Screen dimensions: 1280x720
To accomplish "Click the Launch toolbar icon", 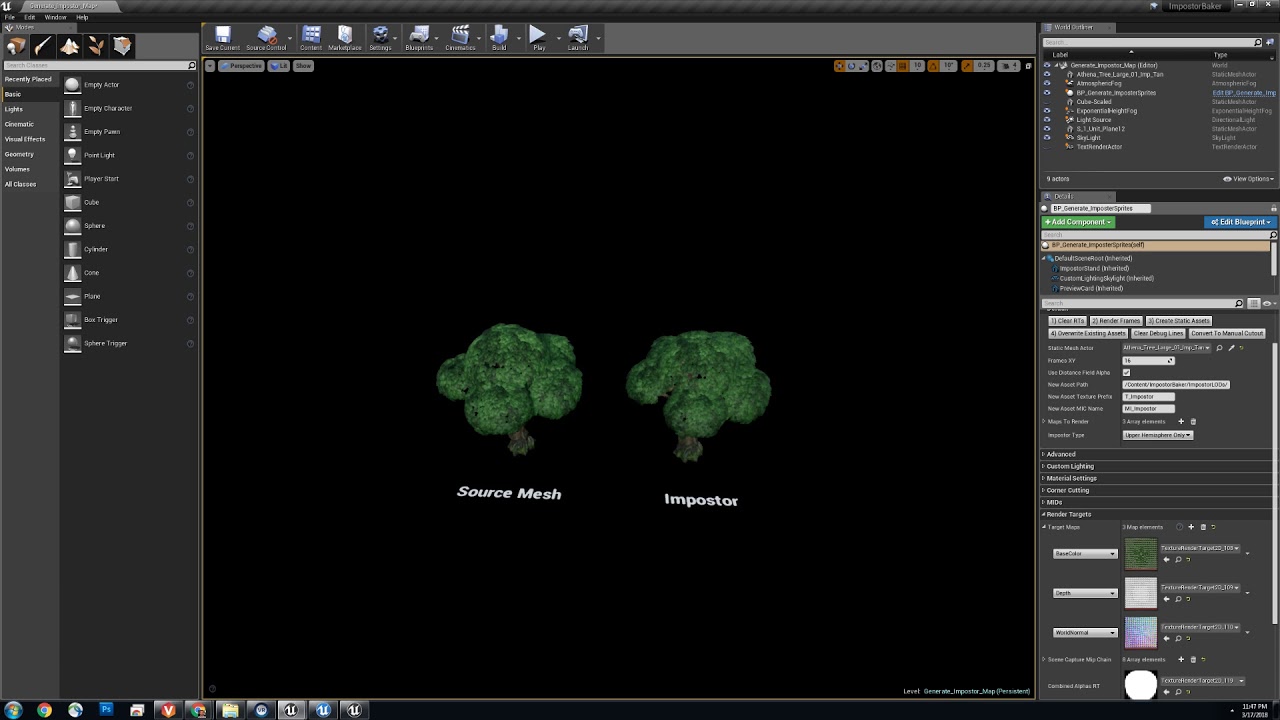I will [x=578, y=38].
